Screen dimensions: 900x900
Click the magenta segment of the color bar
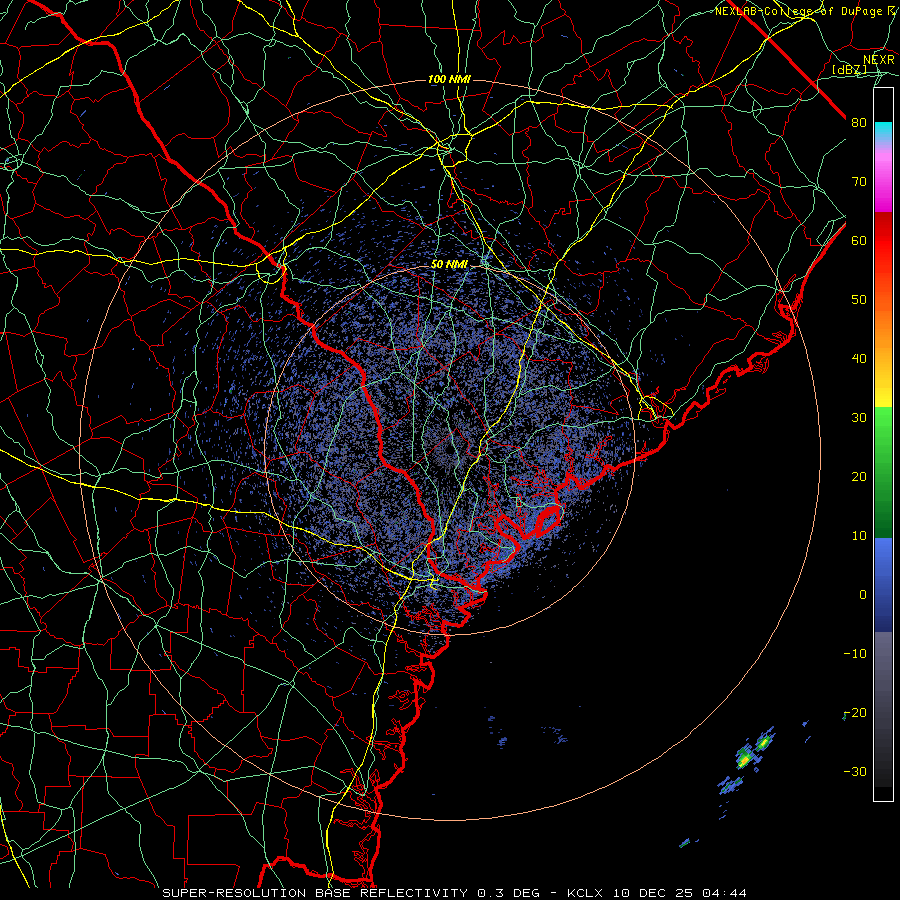coord(883,183)
